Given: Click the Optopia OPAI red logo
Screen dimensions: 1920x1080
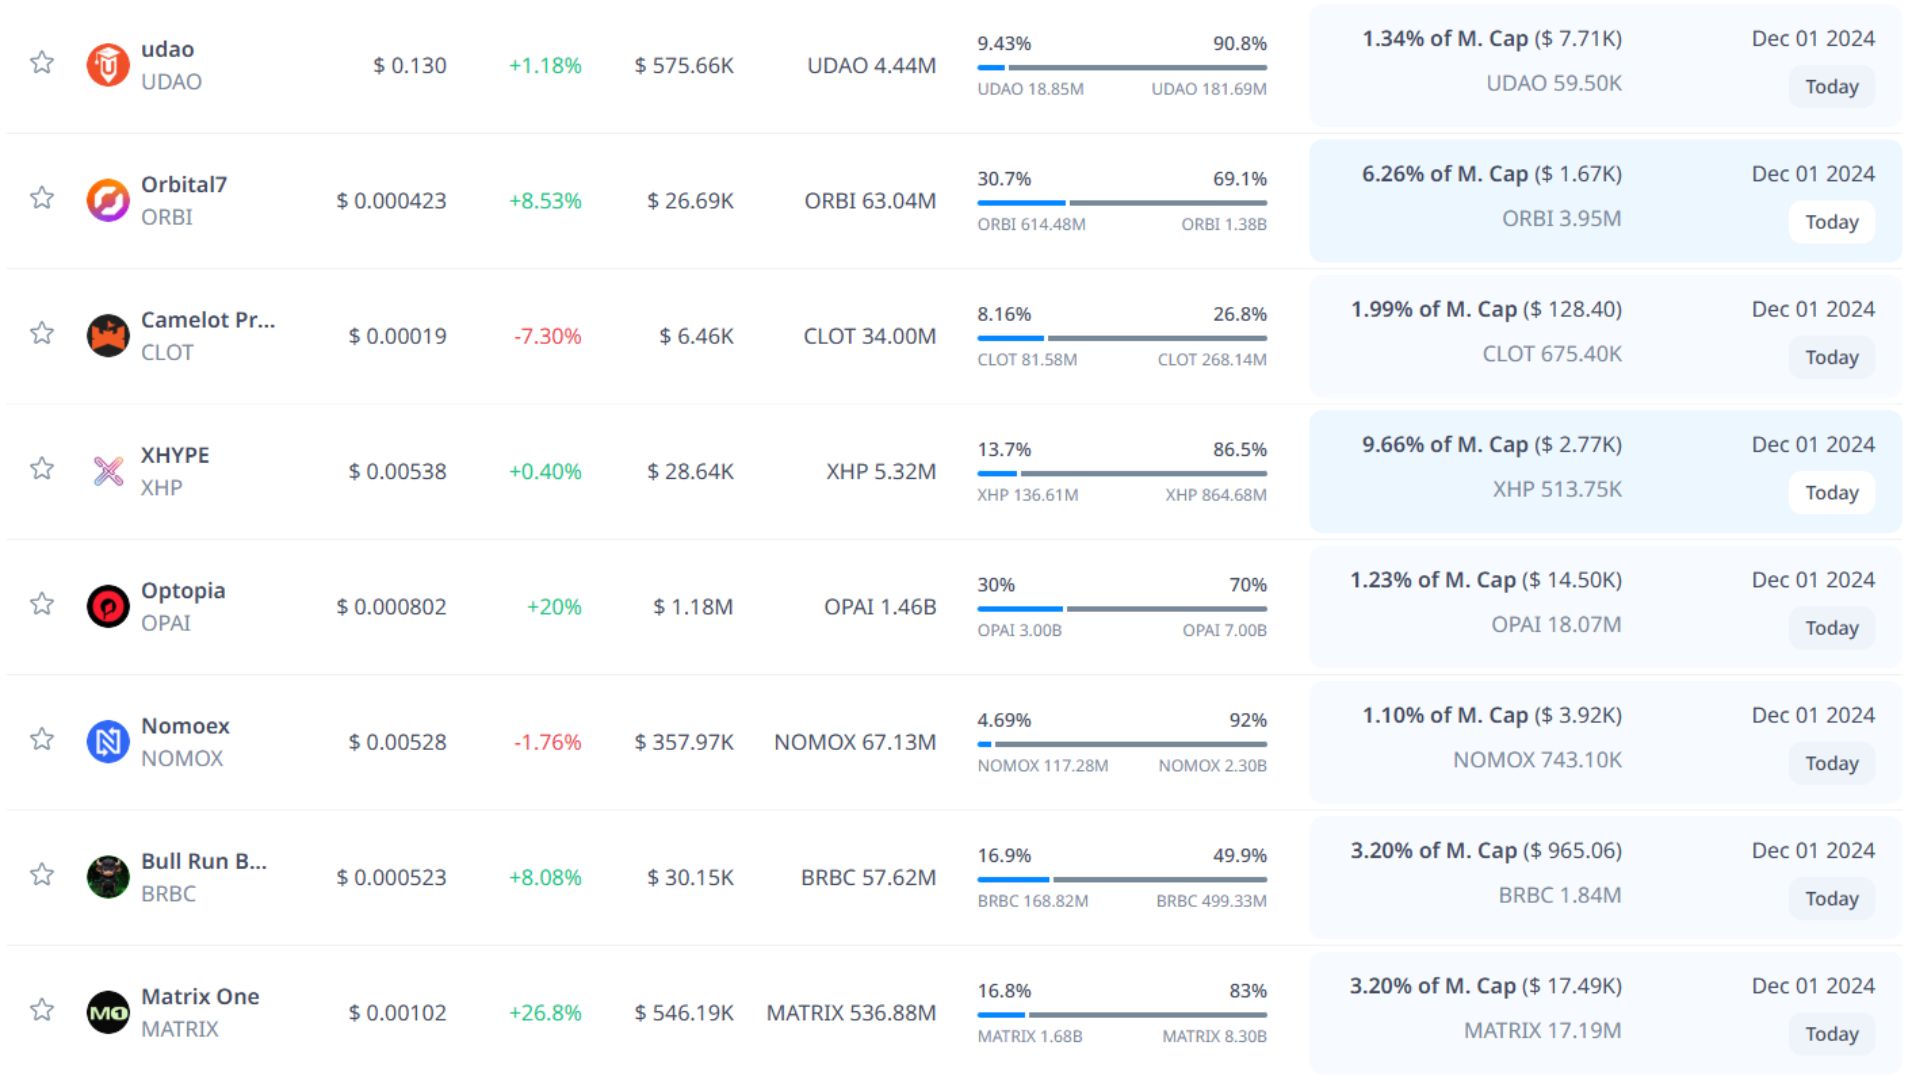Looking at the screenshot, I should click(108, 606).
